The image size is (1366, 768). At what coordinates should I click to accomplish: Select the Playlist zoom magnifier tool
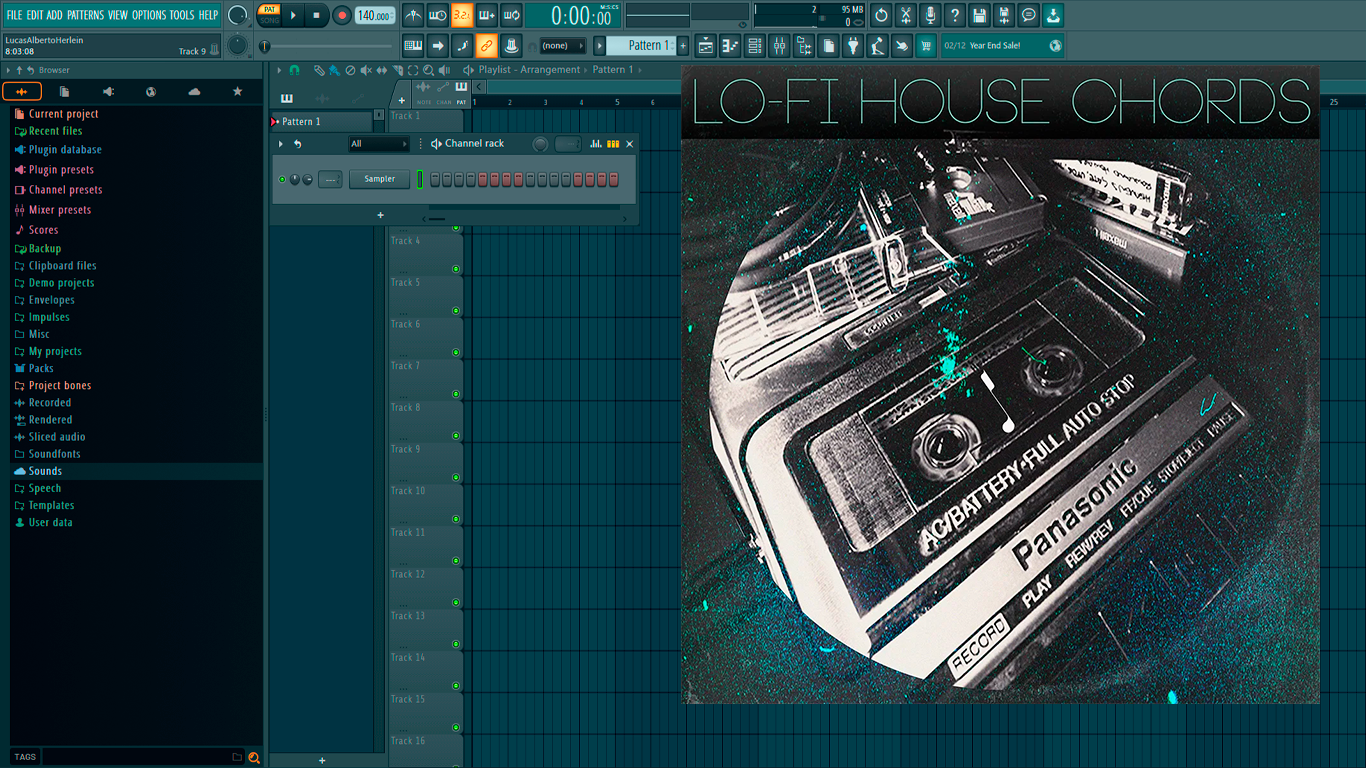pos(428,70)
